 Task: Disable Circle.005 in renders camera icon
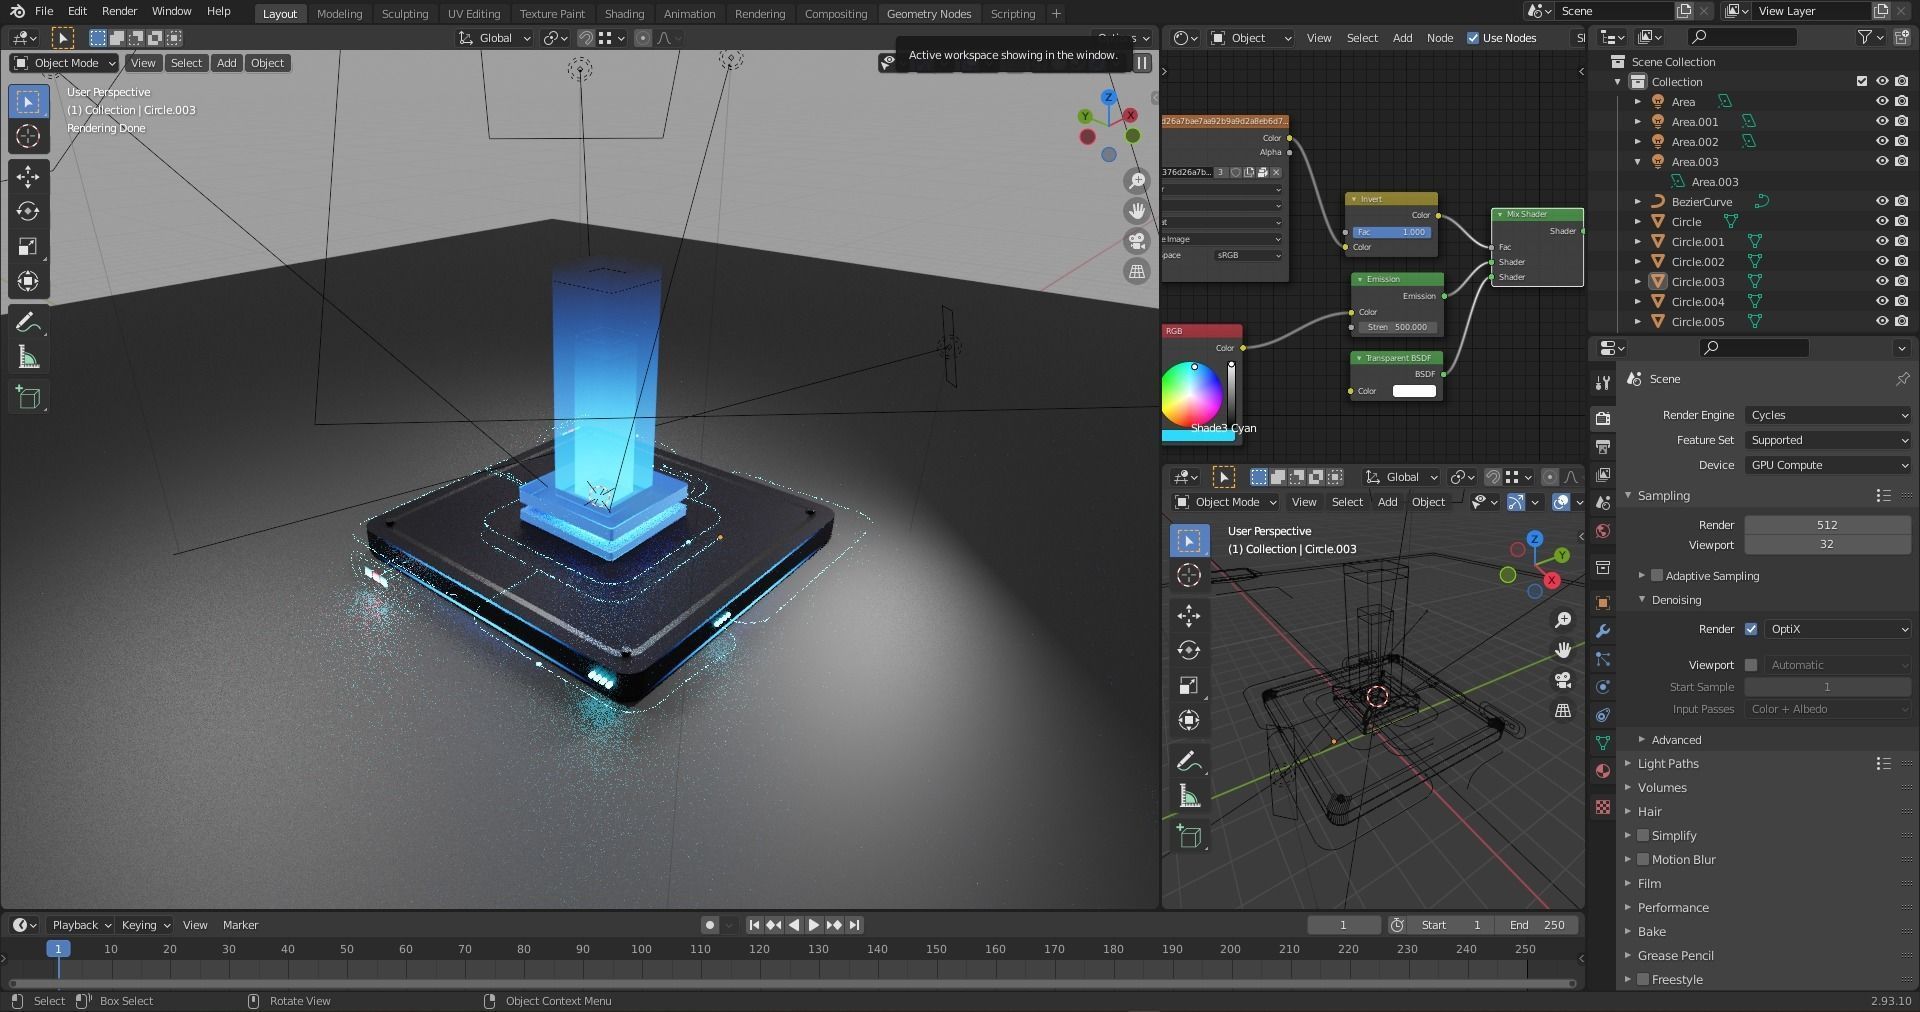(1901, 321)
